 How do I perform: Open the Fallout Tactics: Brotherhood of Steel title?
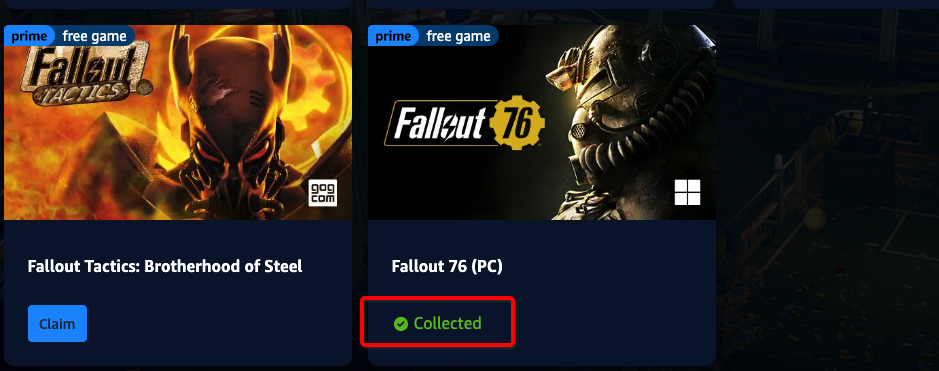click(x=165, y=266)
